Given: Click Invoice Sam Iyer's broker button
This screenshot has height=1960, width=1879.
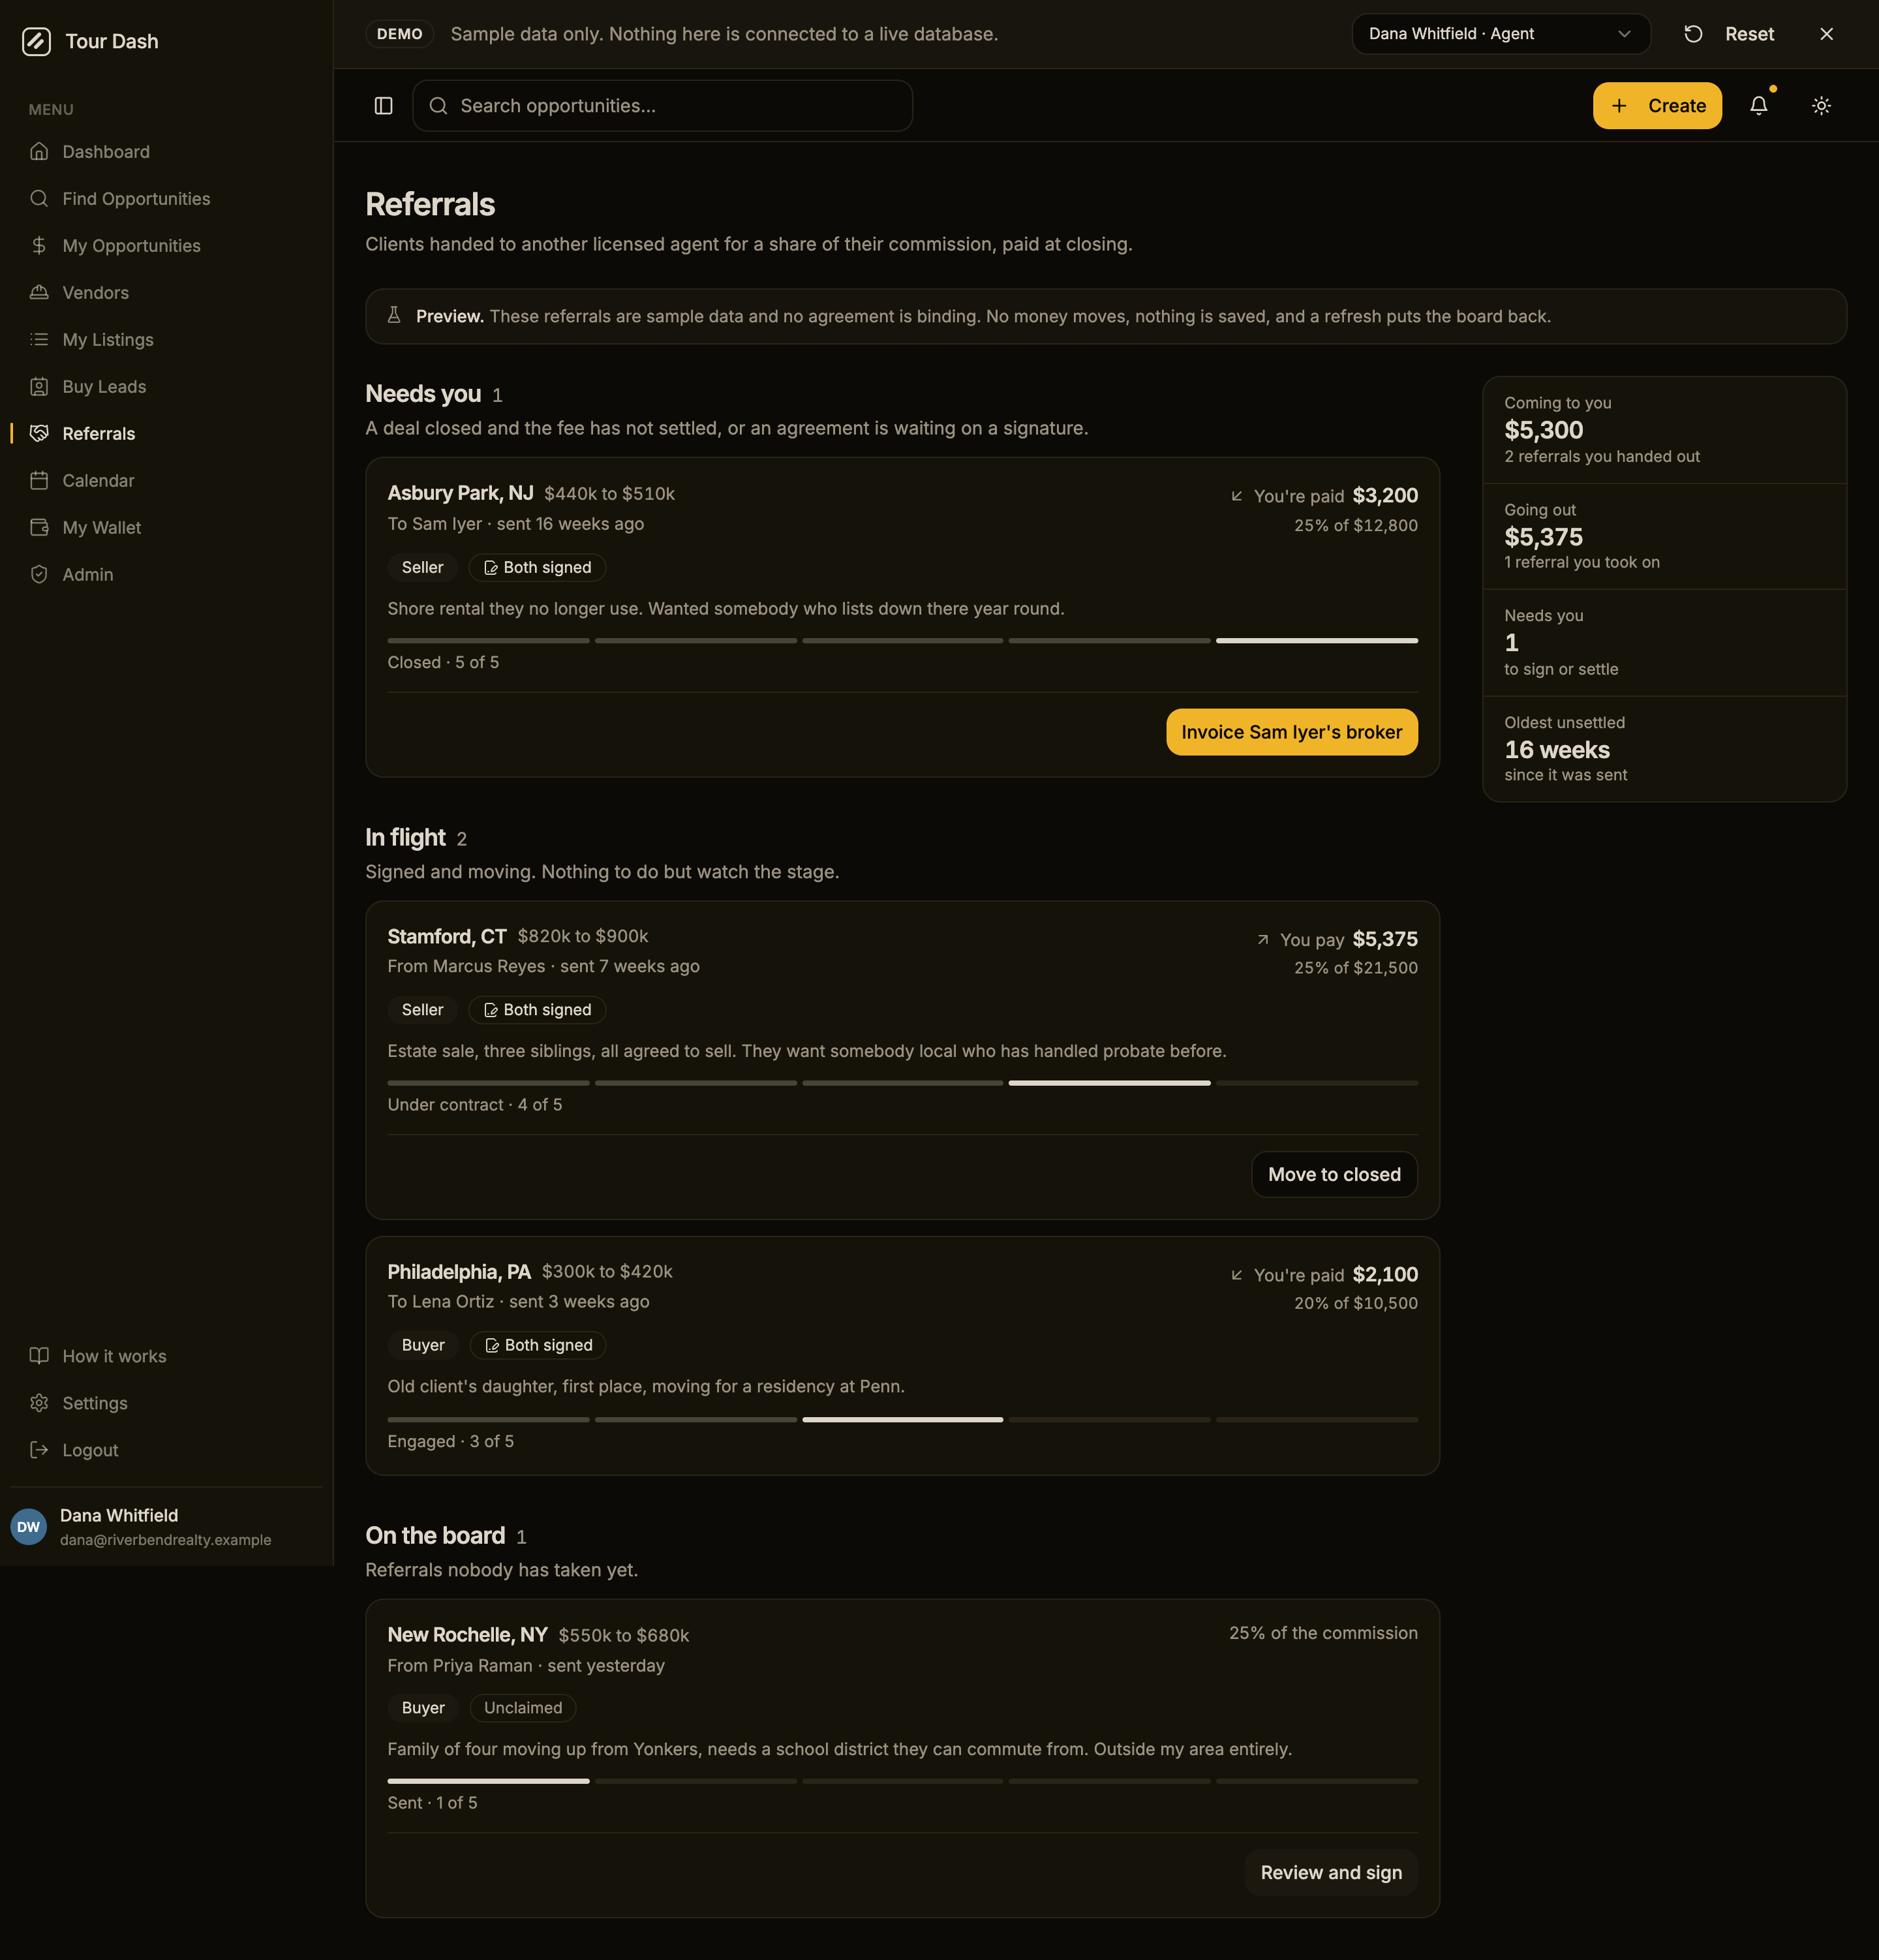Looking at the screenshot, I should click(x=1291, y=732).
